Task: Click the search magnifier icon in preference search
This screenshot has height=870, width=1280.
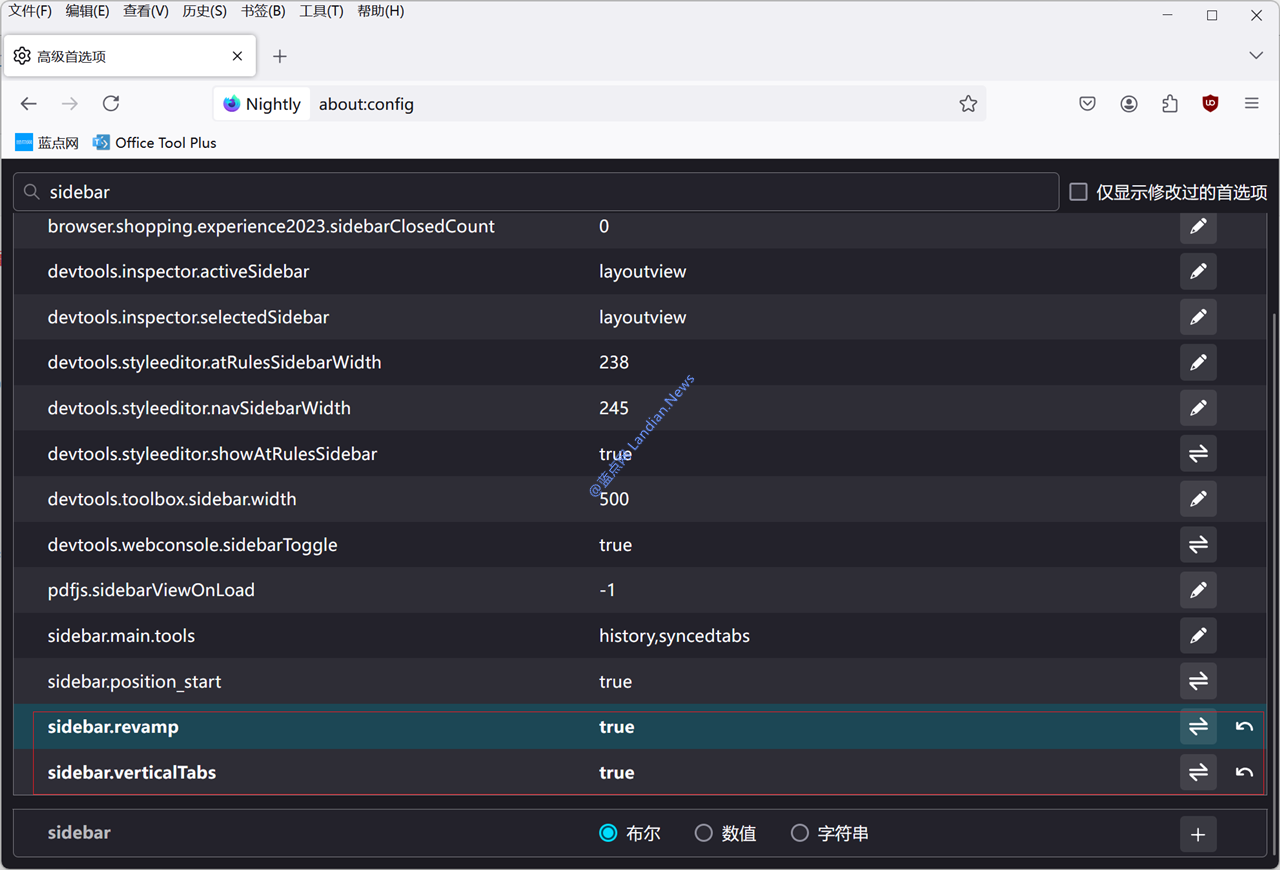Action: click(x=32, y=192)
